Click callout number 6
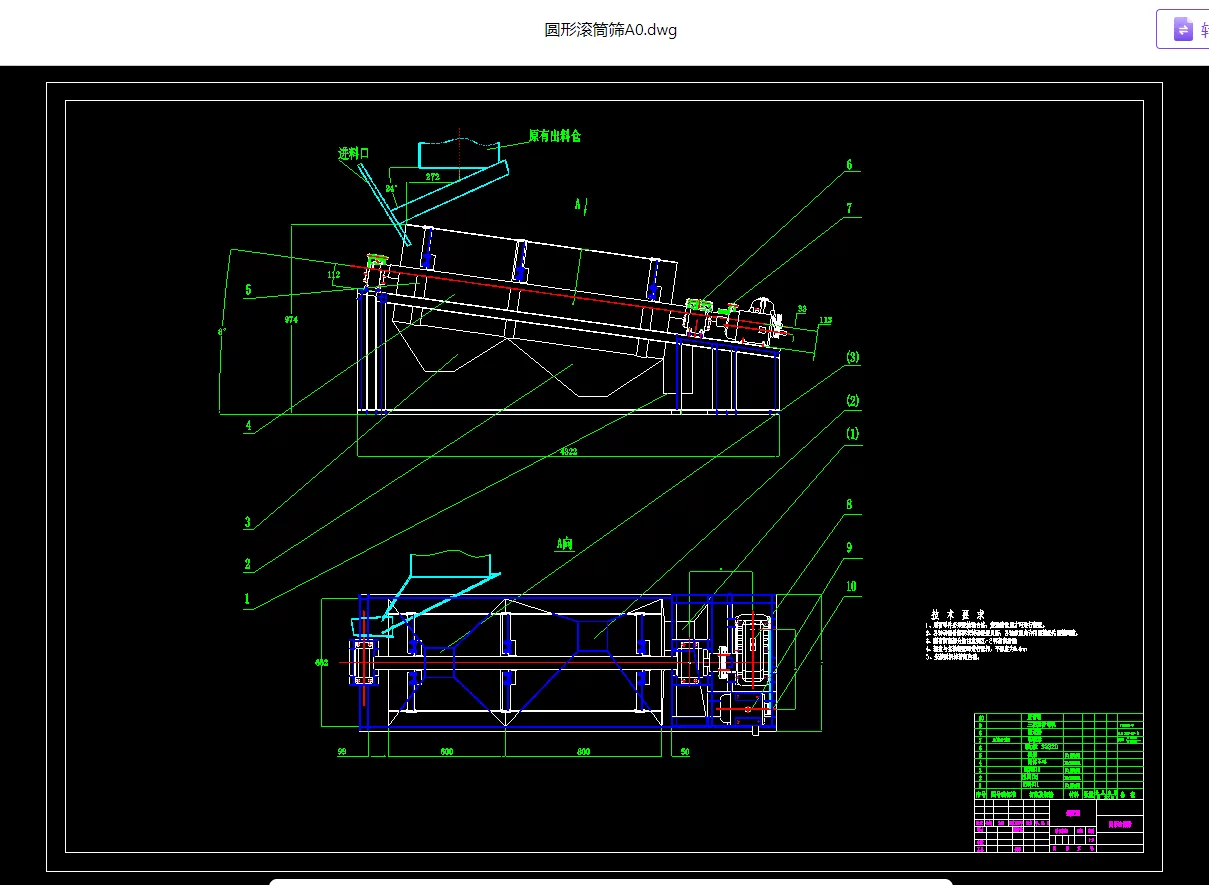The image size is (1209, 885). click(849, 165)
